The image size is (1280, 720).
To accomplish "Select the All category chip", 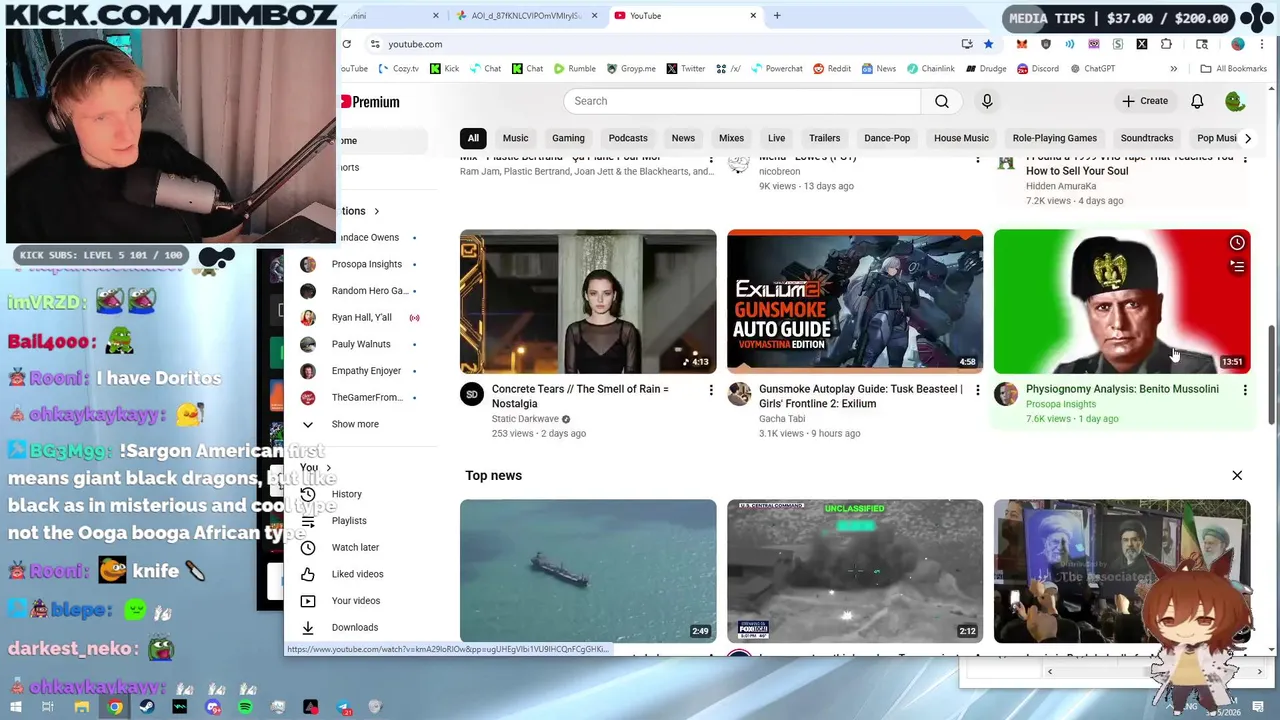I will tap(473, 138).
